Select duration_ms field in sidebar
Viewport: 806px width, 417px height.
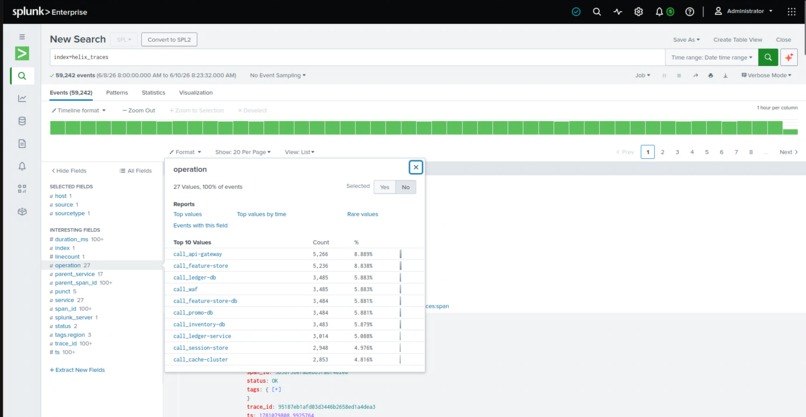point(71,240)
